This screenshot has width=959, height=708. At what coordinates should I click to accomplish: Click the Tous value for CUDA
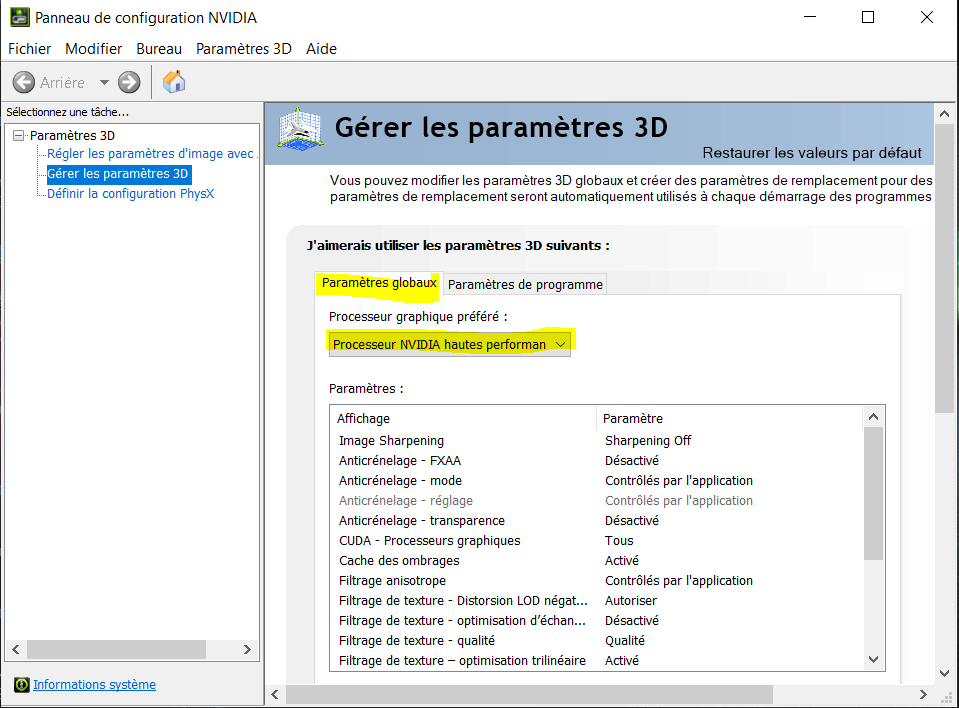pos(619,541)
